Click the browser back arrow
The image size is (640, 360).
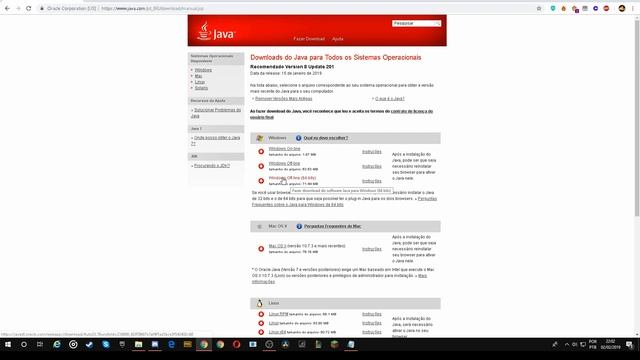click(7, 8)
